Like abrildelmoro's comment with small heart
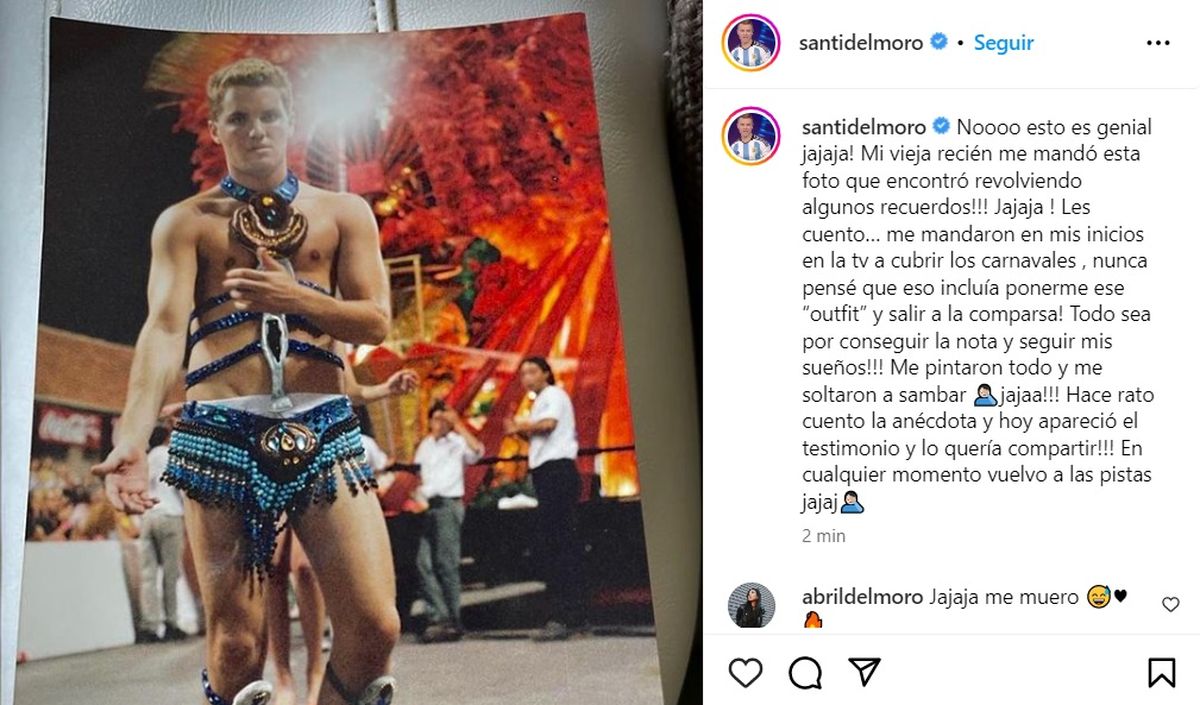 1170,604
